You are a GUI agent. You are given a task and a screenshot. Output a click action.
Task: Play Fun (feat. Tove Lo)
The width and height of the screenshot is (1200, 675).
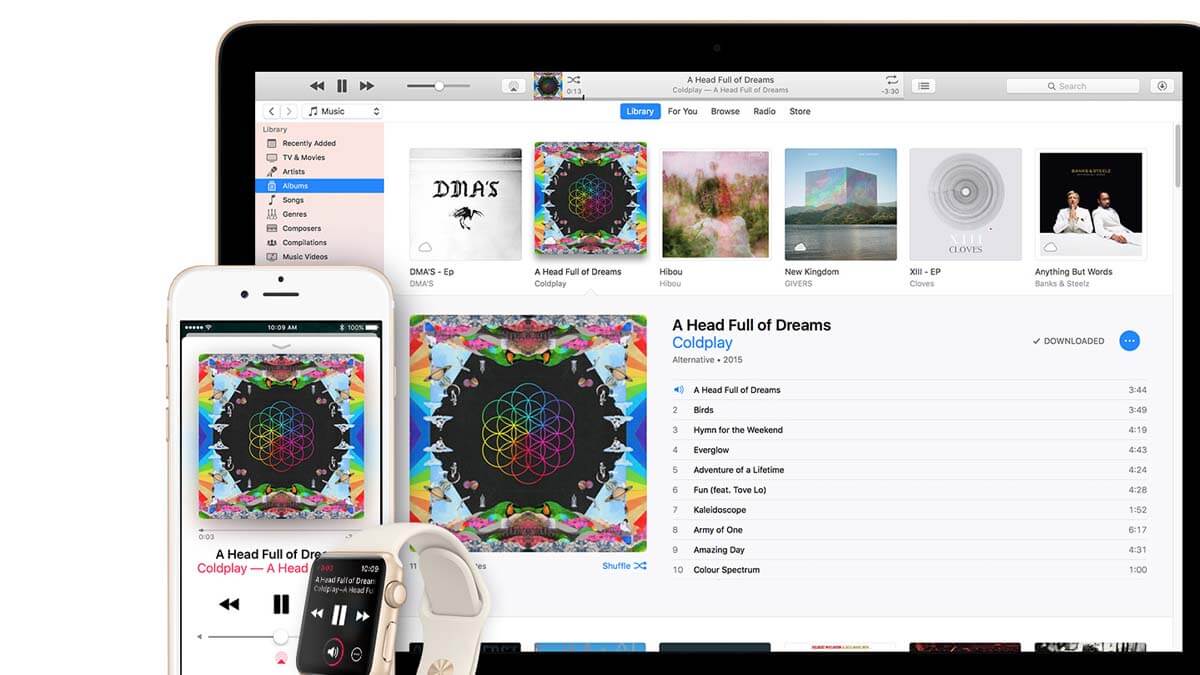[x=909, y=490]
